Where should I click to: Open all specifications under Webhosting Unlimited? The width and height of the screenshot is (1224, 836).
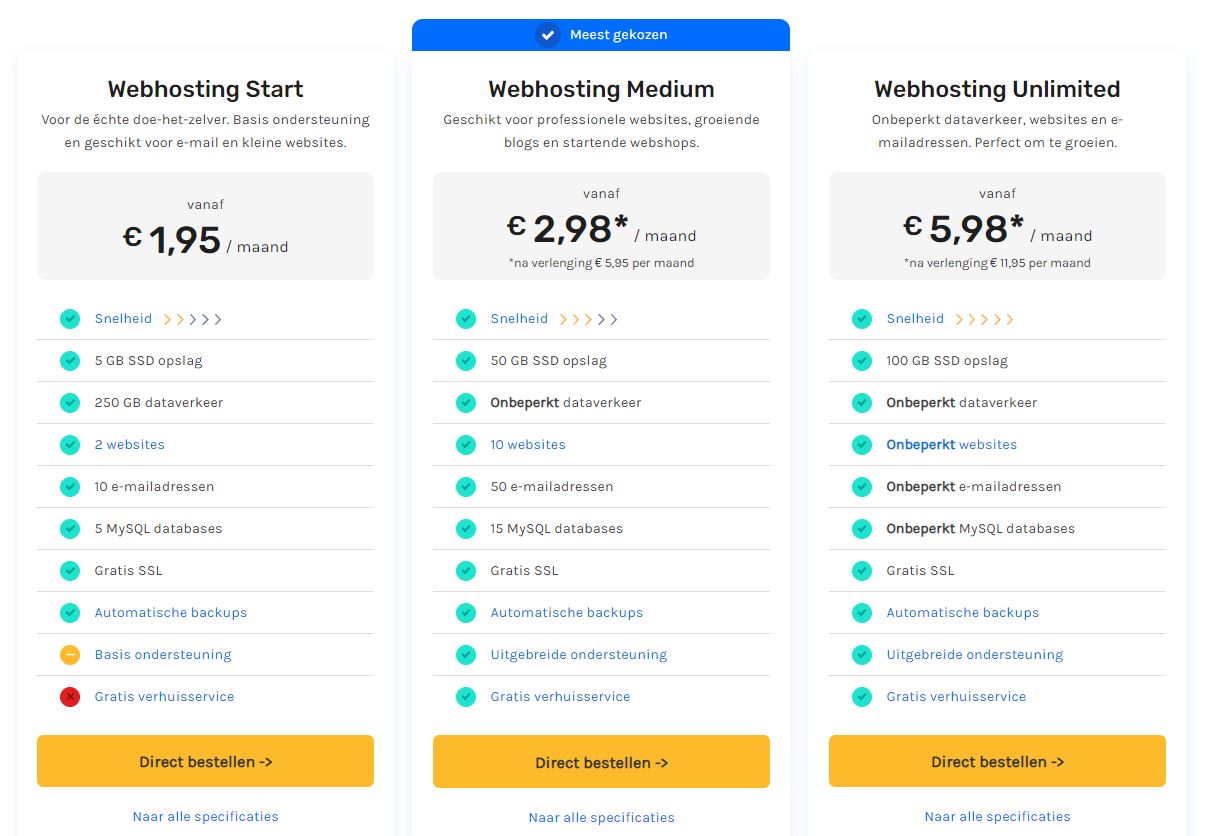[x=997, y=817]
